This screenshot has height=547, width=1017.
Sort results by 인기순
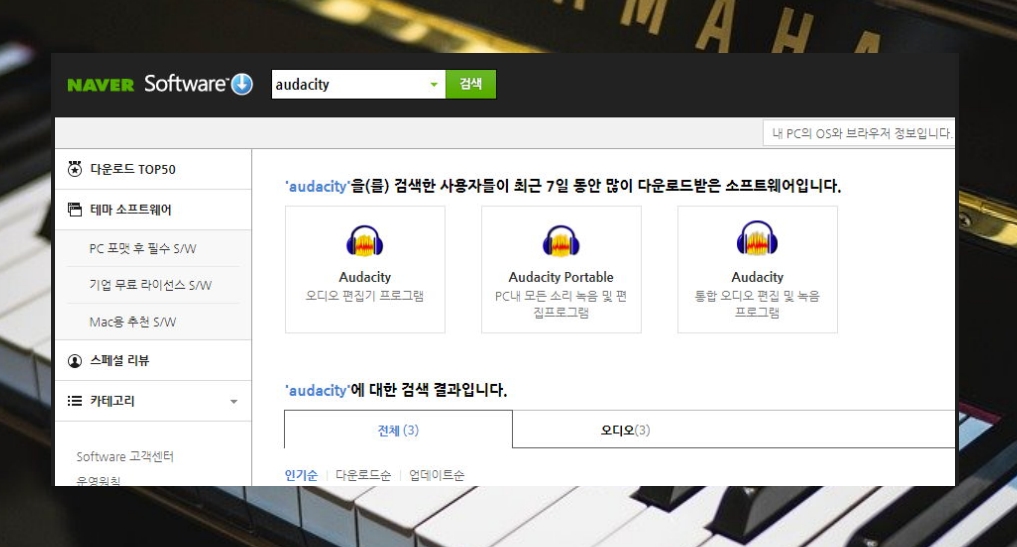click(x=301, y=475)
